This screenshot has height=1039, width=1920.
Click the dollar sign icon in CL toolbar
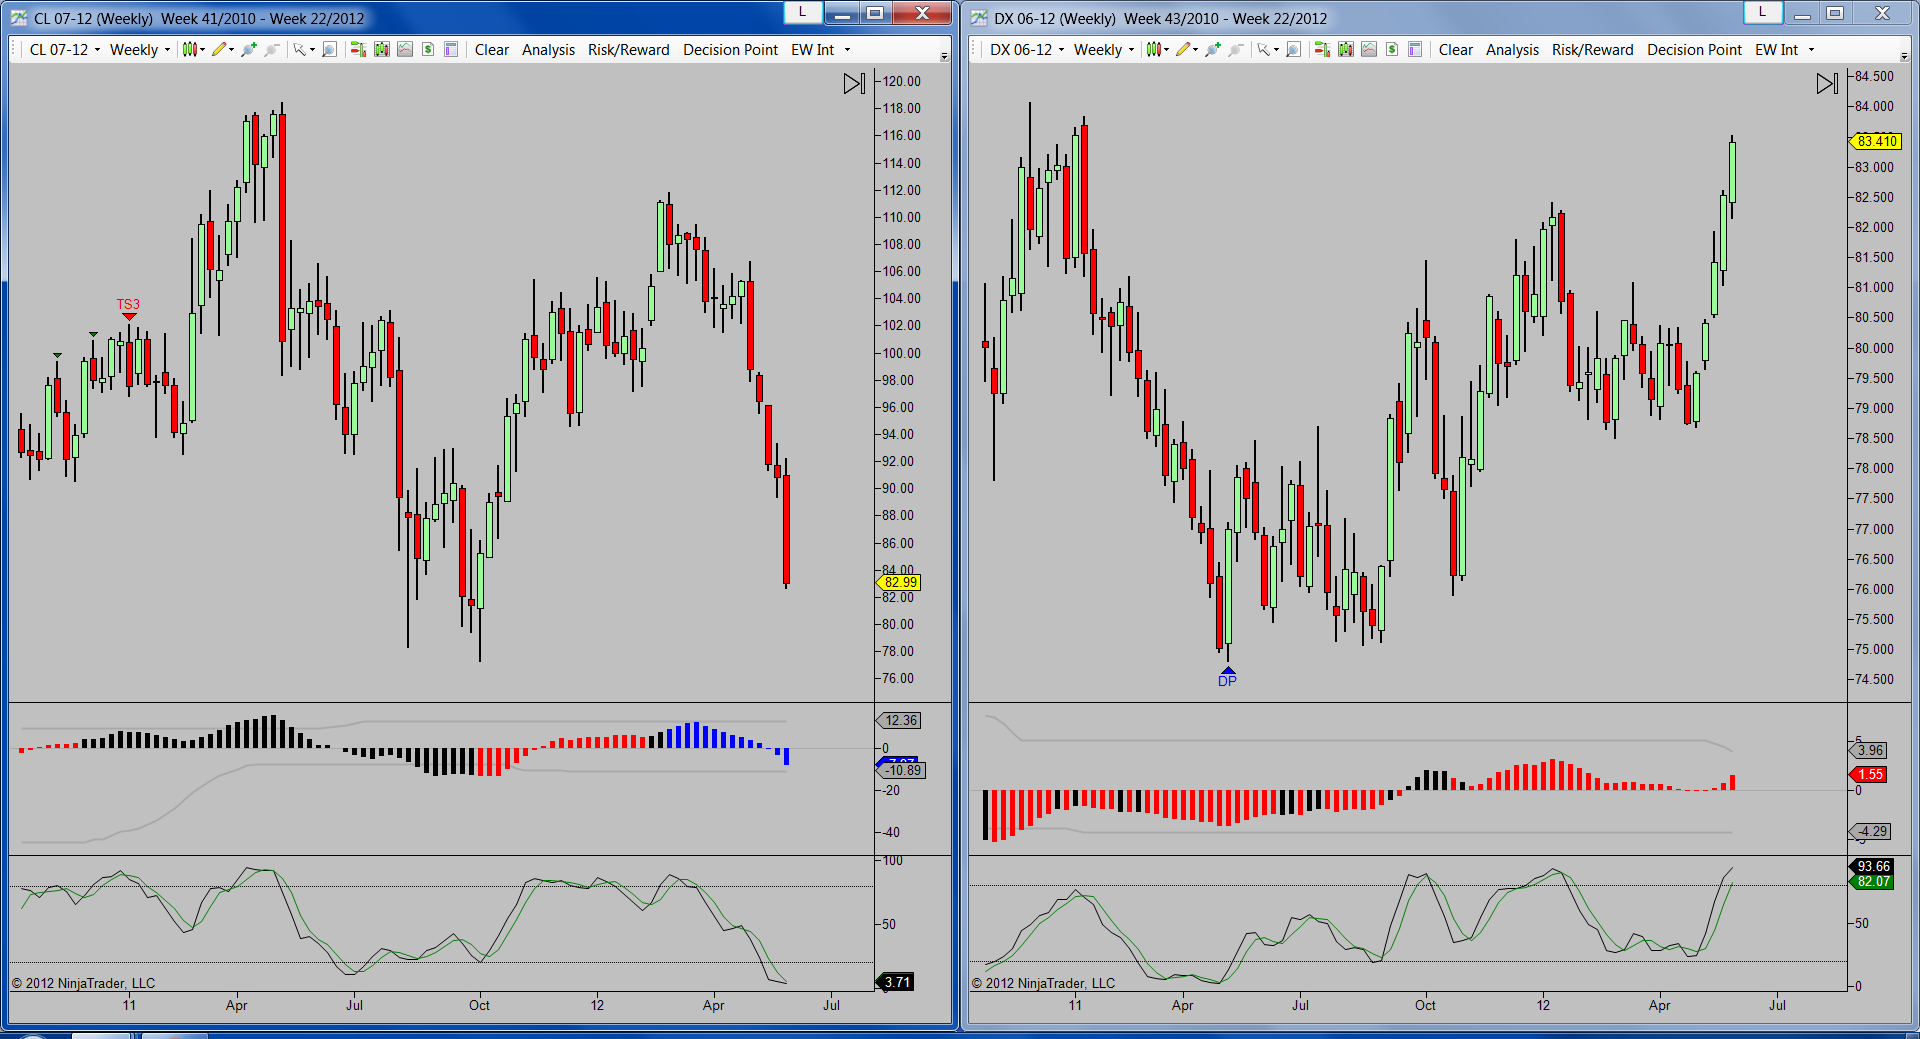pyautogui.click(x=428, y=49)
